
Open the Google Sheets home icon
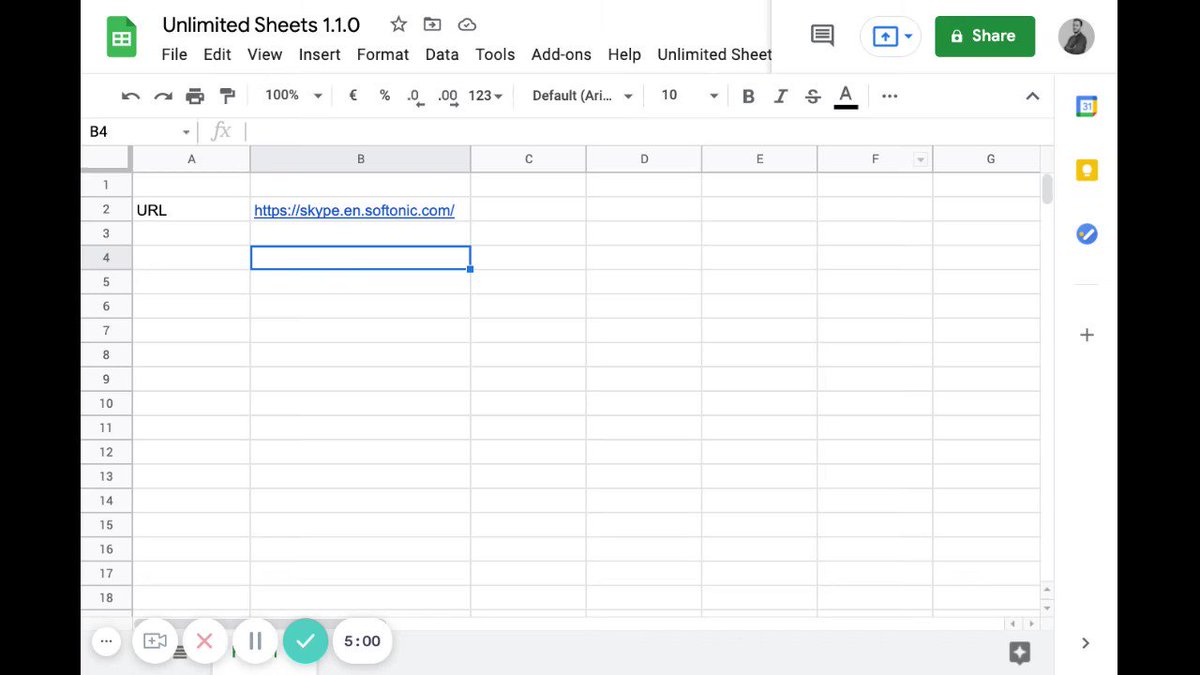[122, 38]
